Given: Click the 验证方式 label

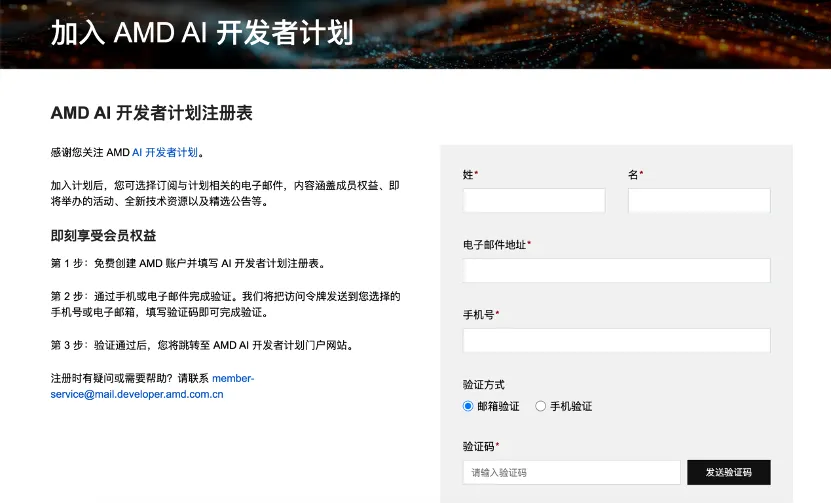Looking at the screenshot, I should click(483, 385).
